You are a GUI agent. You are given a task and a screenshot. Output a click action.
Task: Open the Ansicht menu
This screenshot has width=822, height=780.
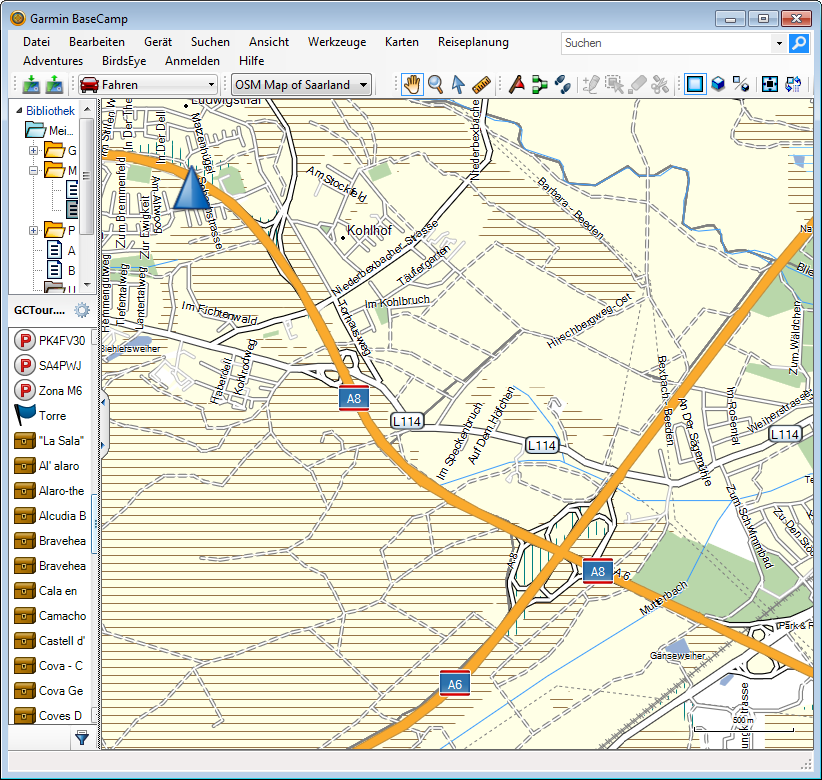pos(269,42)
